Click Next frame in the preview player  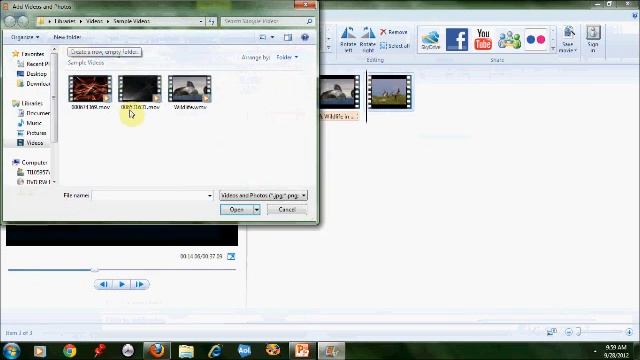tap(140, 284)
